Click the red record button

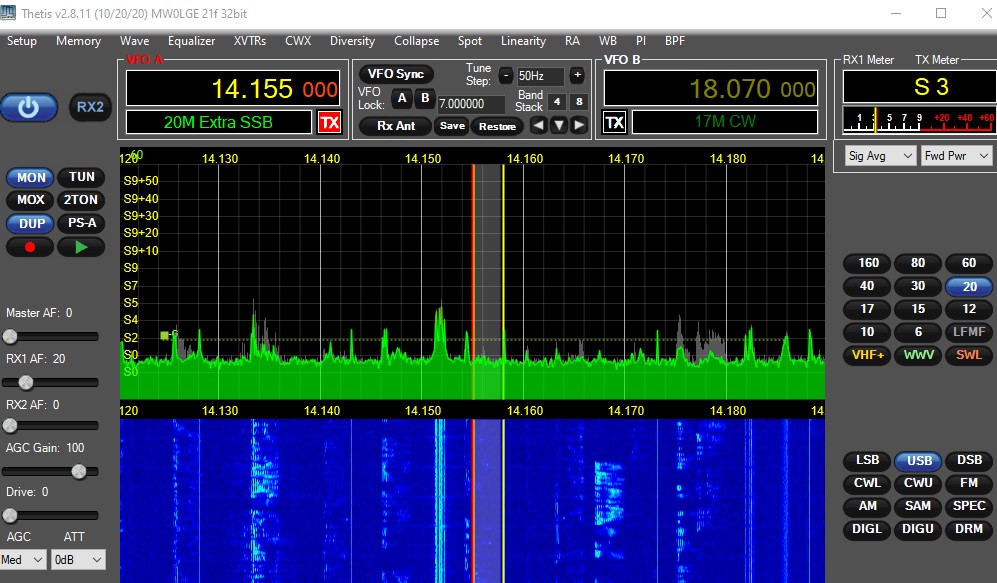coord(30,247)
